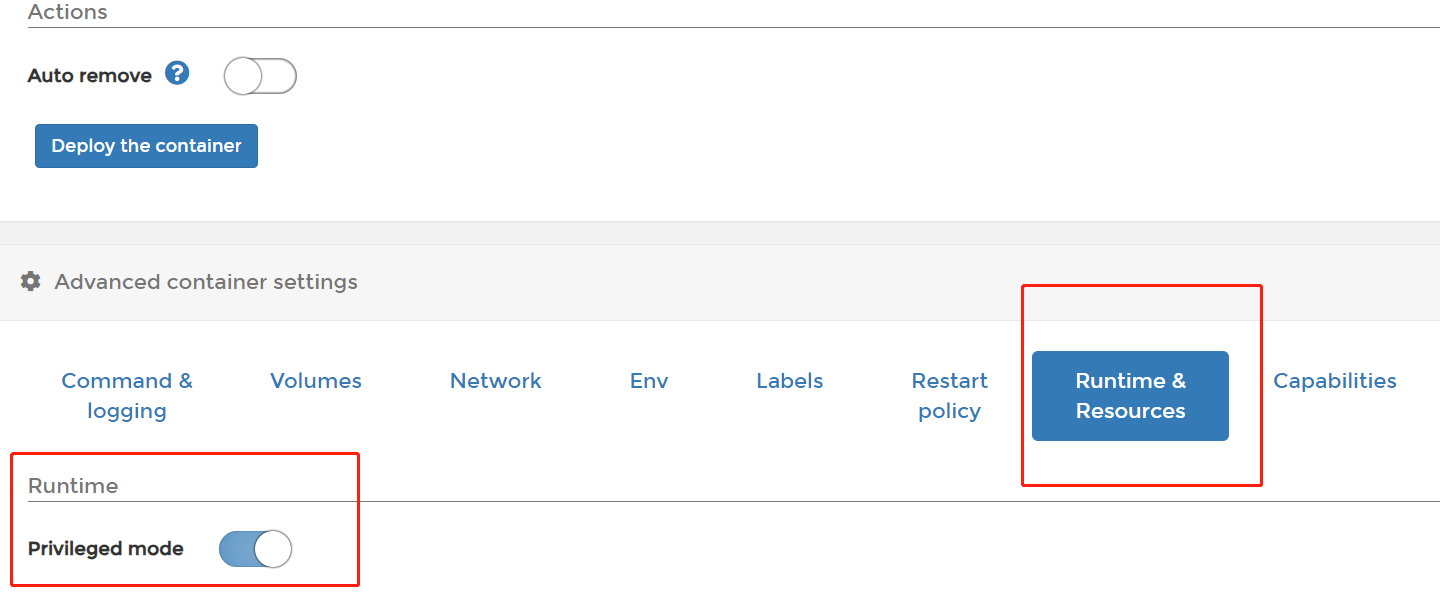Open the Capabilities tab
Screen dimensions: 1440x597
[x=1334, y=381]
